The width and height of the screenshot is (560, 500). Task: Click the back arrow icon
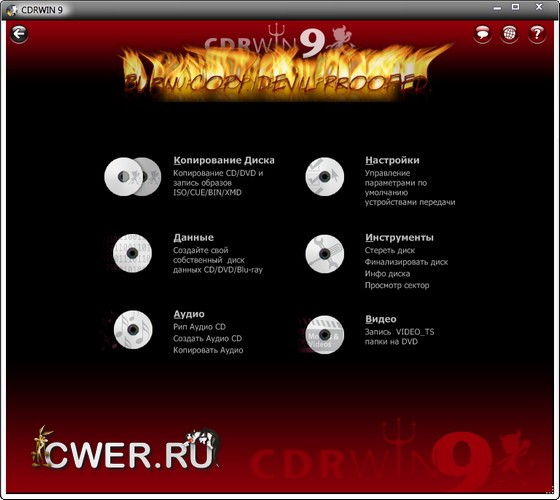(19, 34)
